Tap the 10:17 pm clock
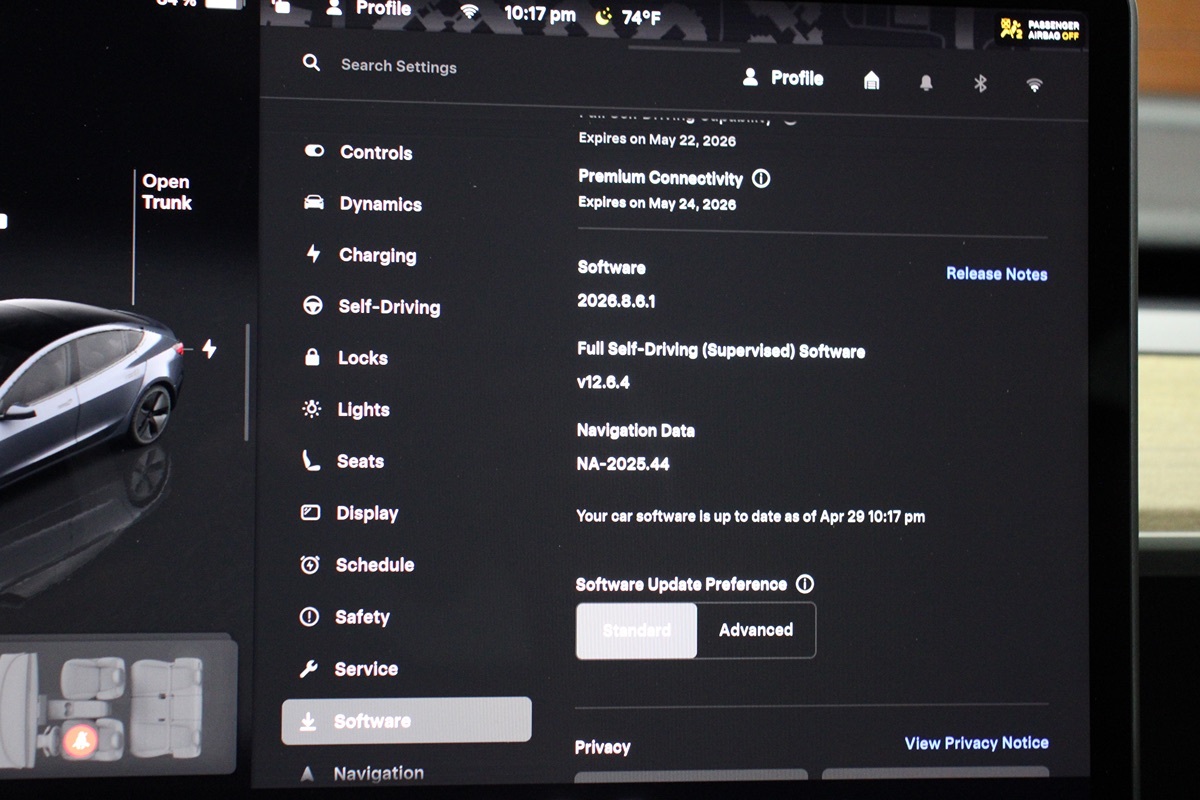The width and height of the screenshot is (1200, 800). [x=539, y=14]
